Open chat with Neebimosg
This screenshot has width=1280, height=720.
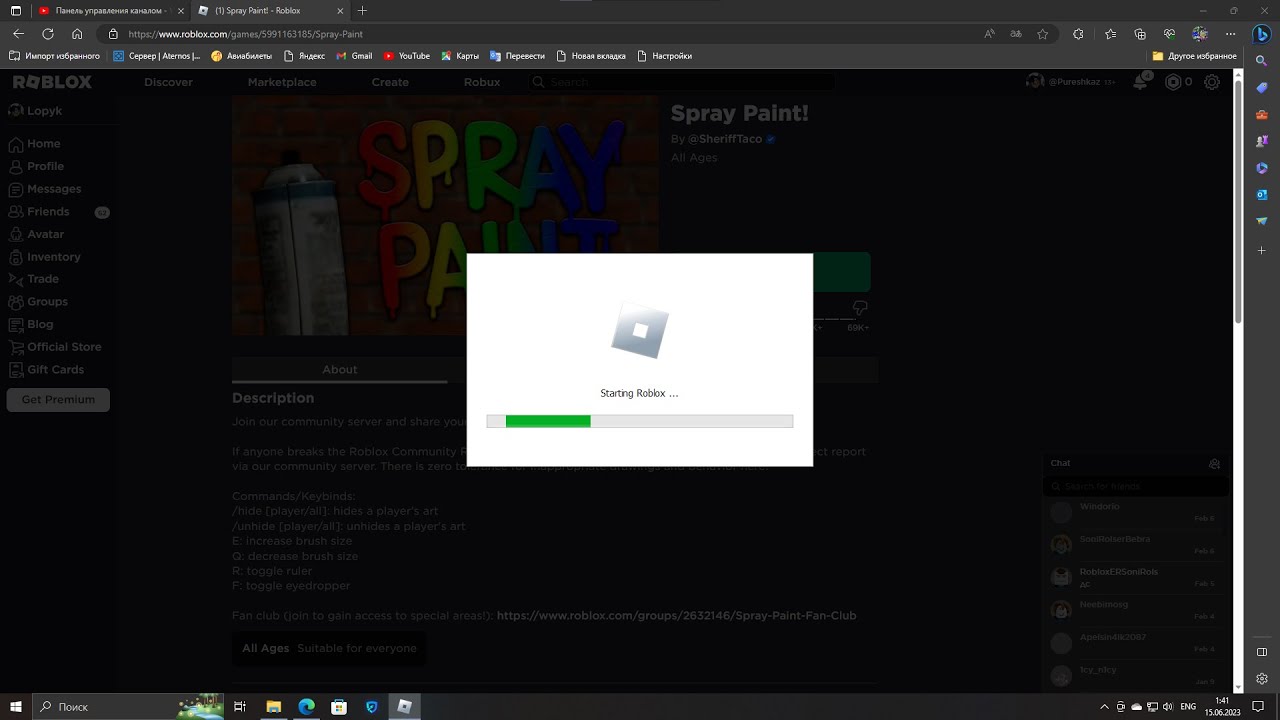tap(1134, 610)
